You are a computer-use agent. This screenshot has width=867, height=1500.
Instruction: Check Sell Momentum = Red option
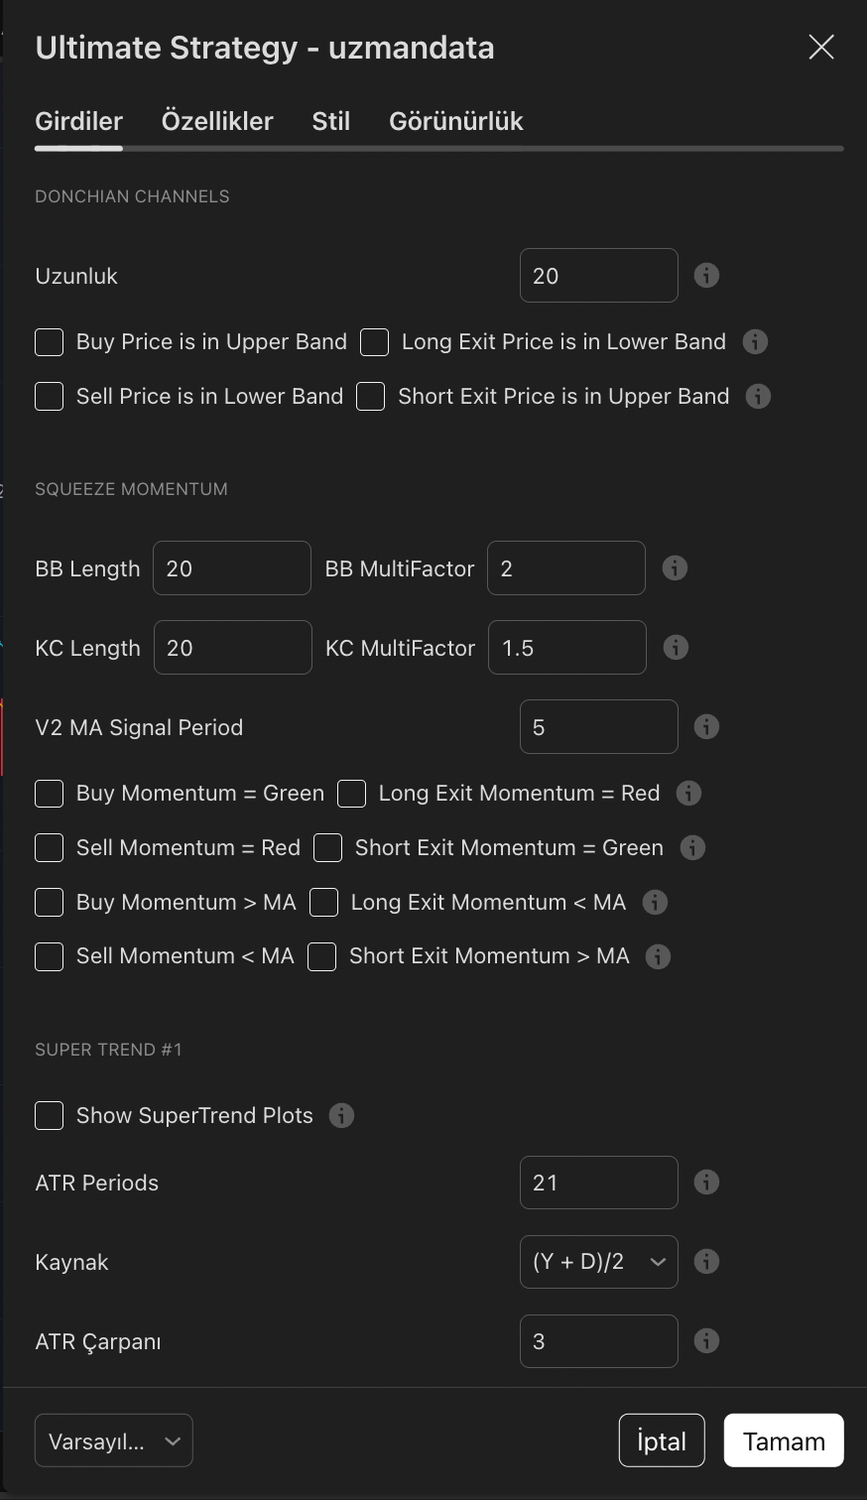[49, 848]
